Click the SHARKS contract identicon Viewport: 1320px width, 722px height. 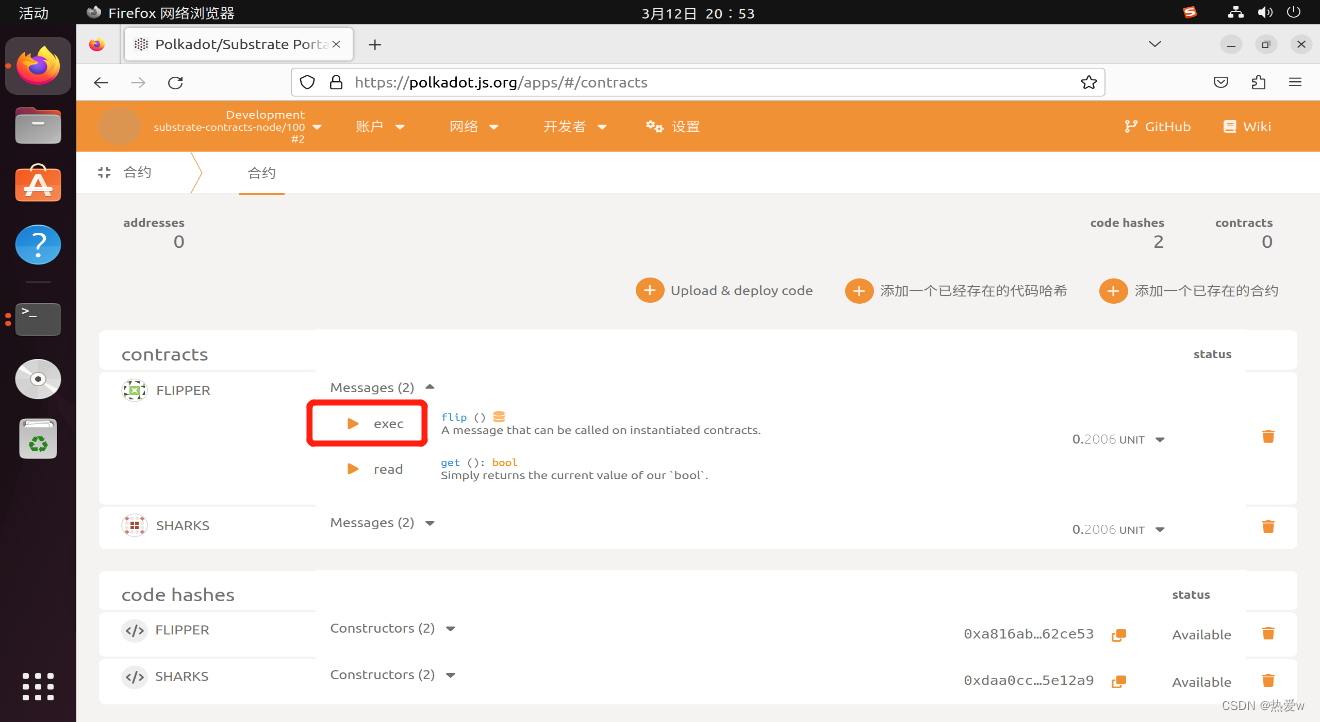[x=134, y=525]
